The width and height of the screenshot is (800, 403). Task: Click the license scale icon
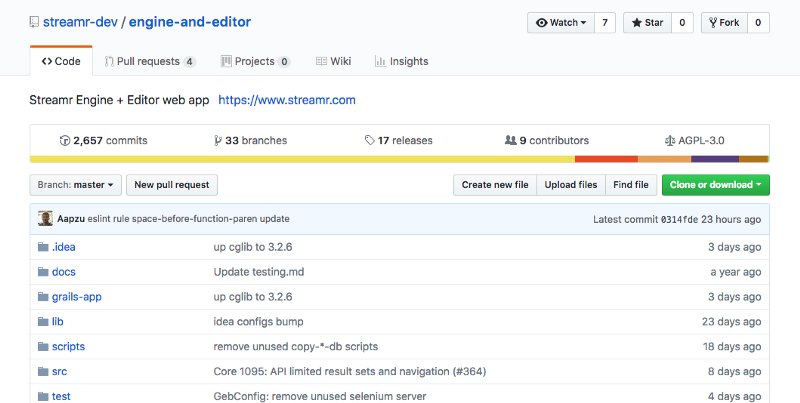coord(670,140)
